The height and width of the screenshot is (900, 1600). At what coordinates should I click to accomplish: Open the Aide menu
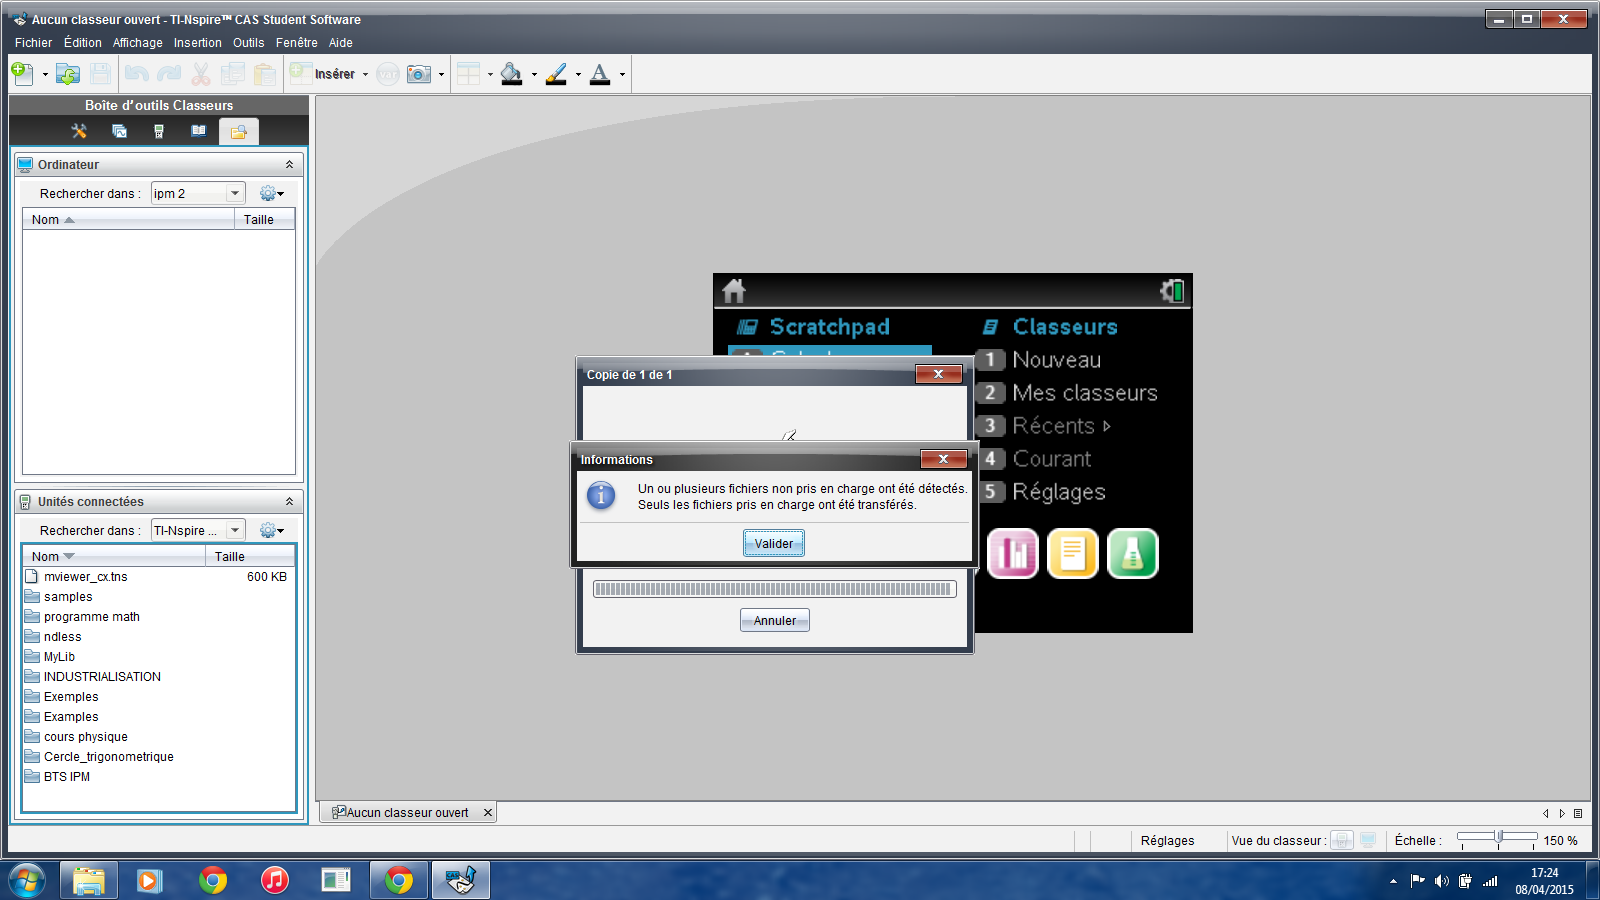341,43
